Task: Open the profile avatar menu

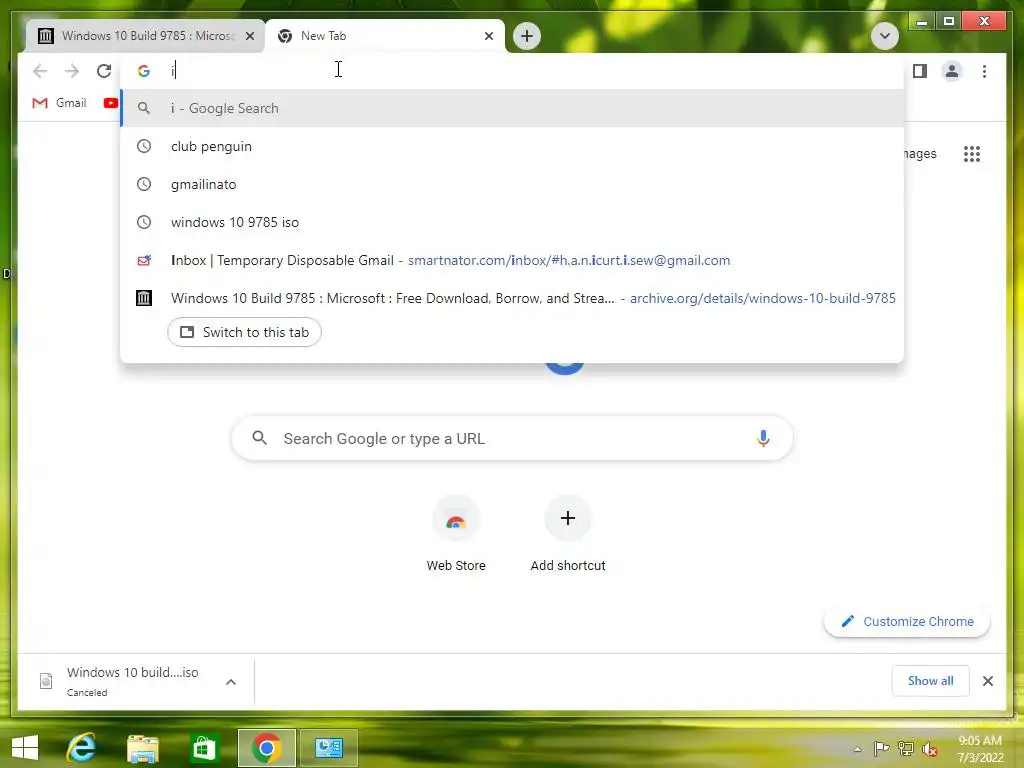Action: point(952,71)
